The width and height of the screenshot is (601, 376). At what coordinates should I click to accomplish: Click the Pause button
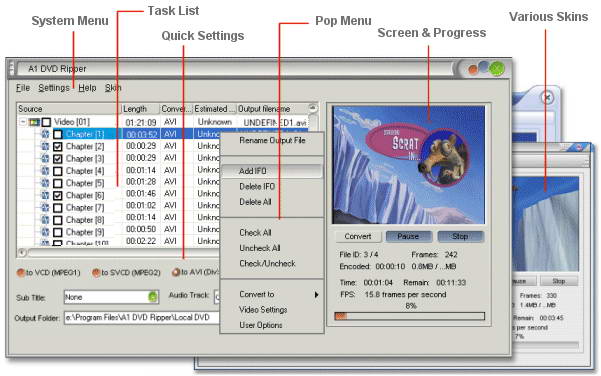(408, 236)
